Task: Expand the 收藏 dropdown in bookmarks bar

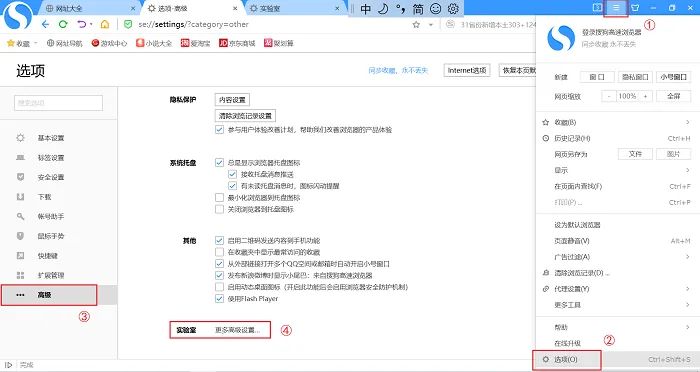Action: 36,43
